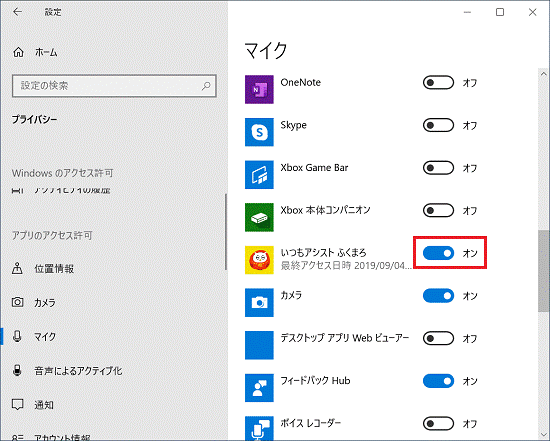Click the マイク page heading
Viewport: 550px width, 441px height.
266,51
